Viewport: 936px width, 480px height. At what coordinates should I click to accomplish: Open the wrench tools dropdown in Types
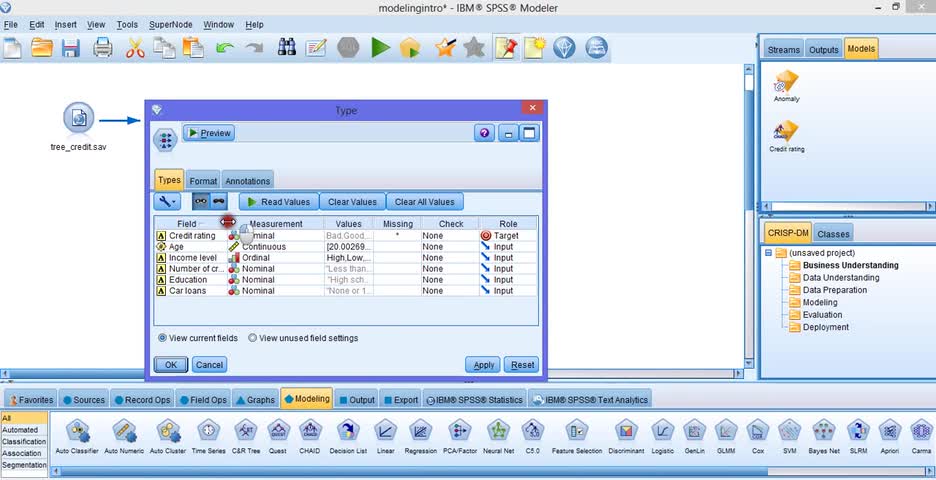[167, 202]
